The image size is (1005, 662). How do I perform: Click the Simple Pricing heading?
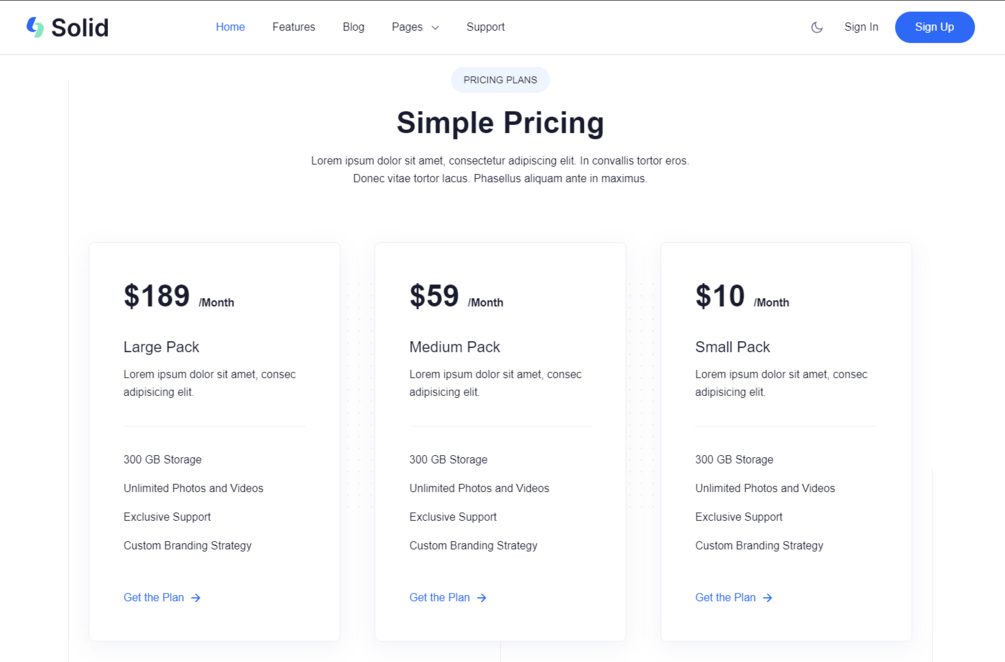(500, 123)
